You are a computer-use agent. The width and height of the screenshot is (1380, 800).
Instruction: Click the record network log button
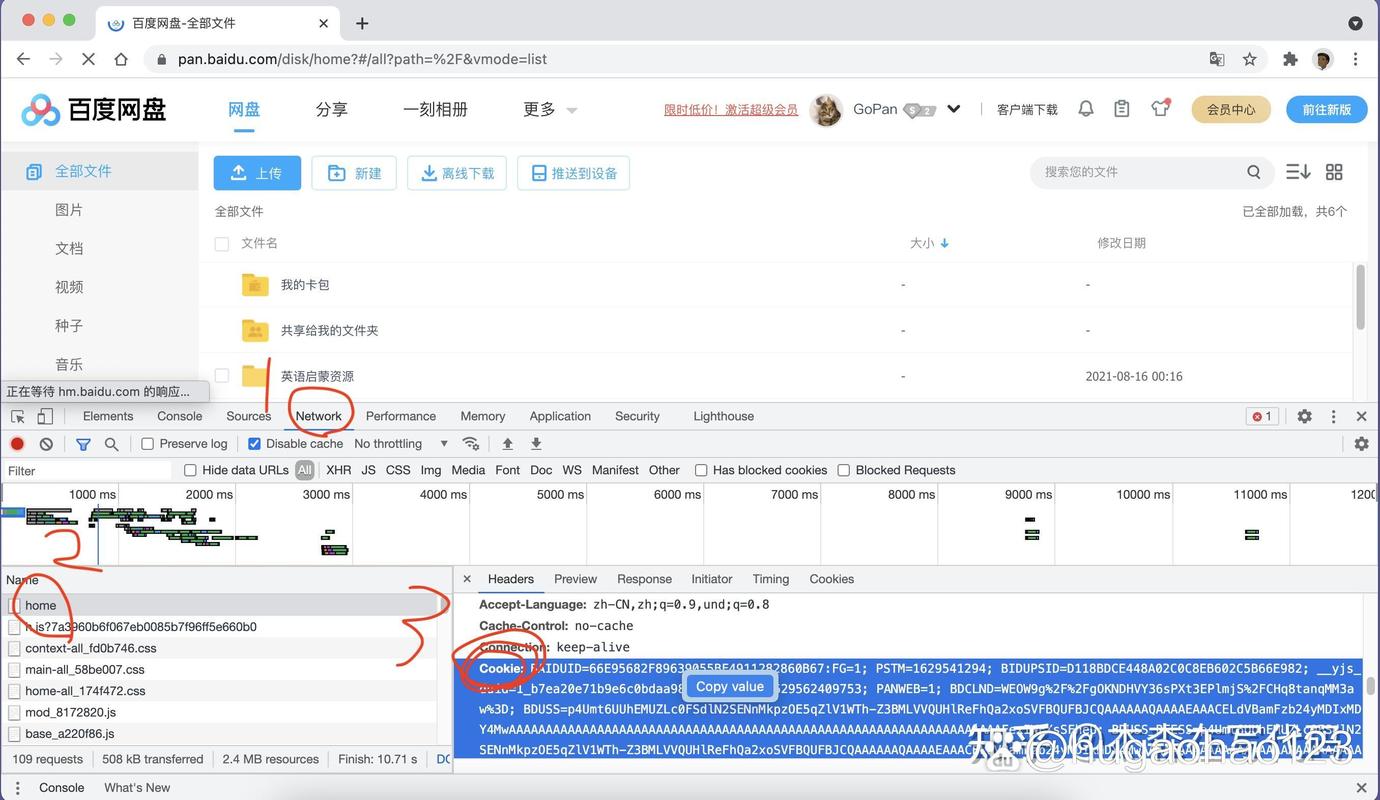(x=16, y=443)
